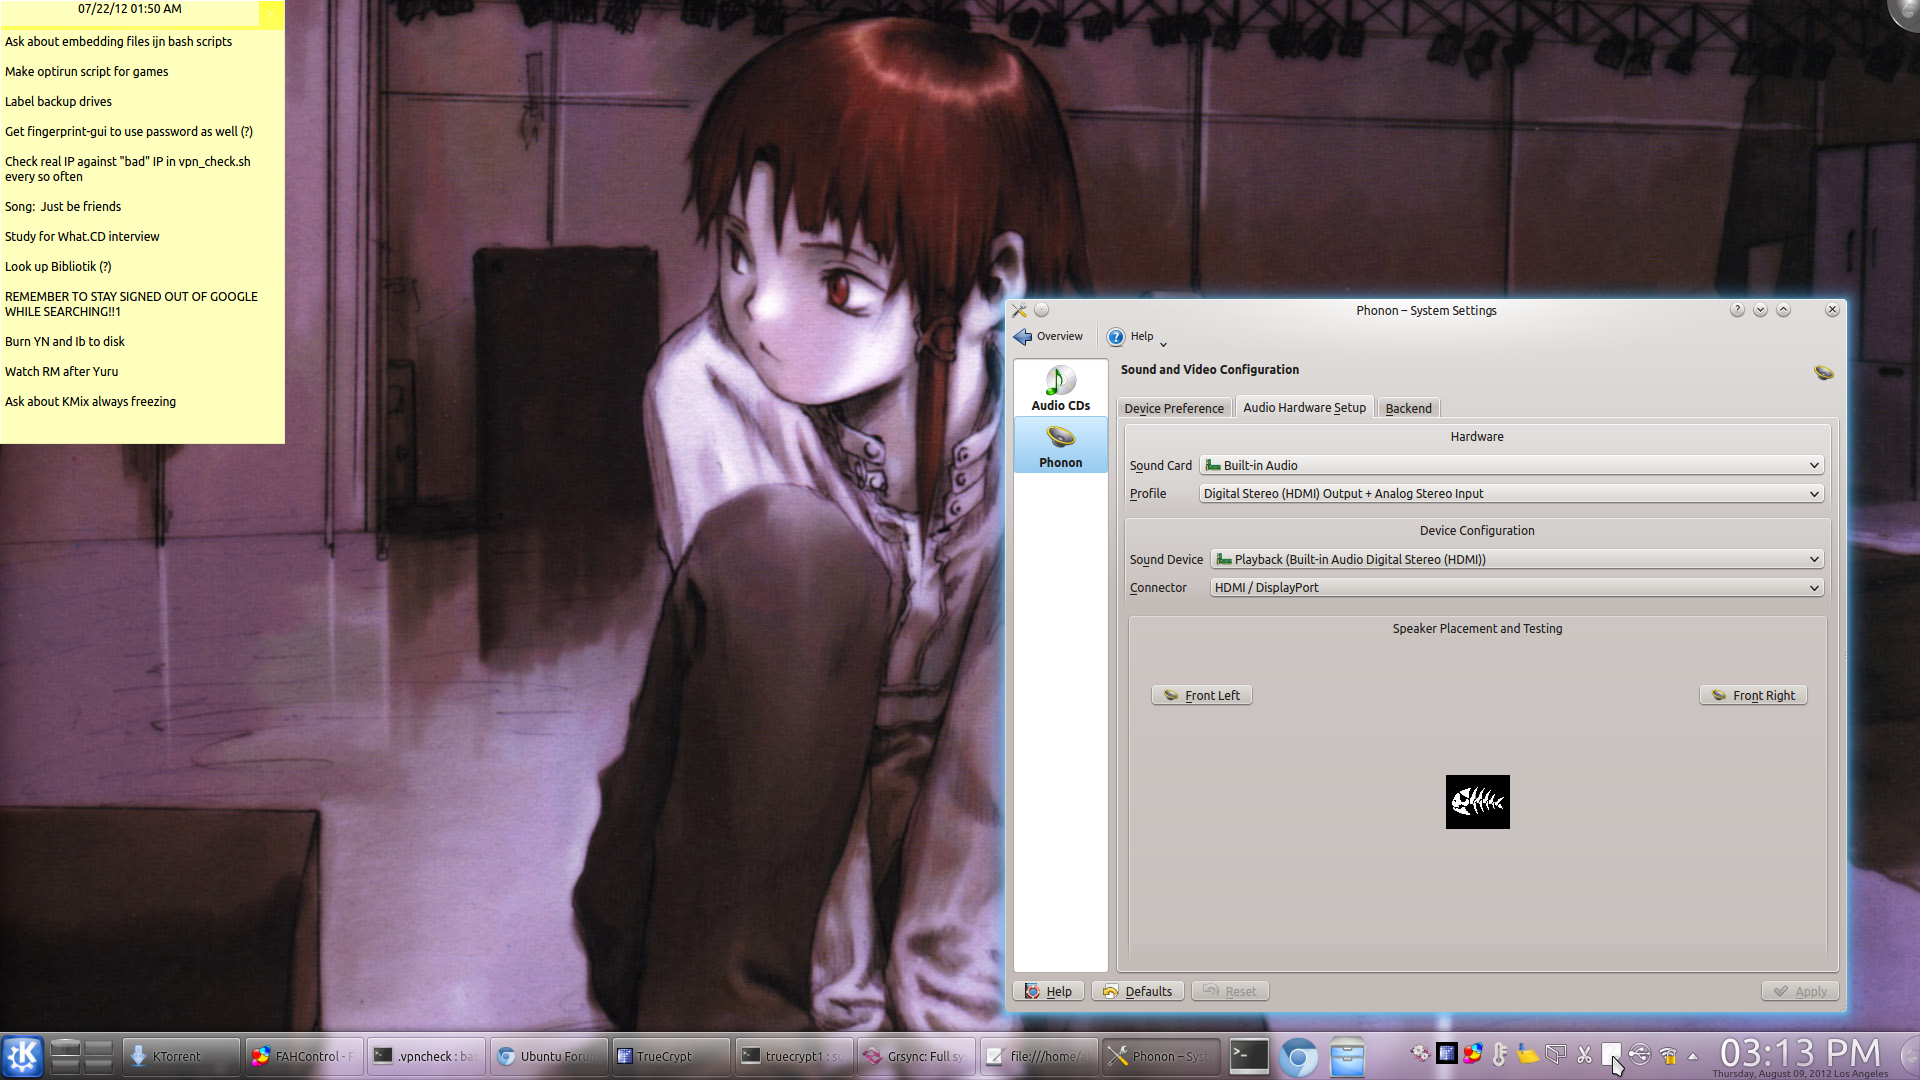Open the file manager launcher icon

(x=1347, y=1057)
